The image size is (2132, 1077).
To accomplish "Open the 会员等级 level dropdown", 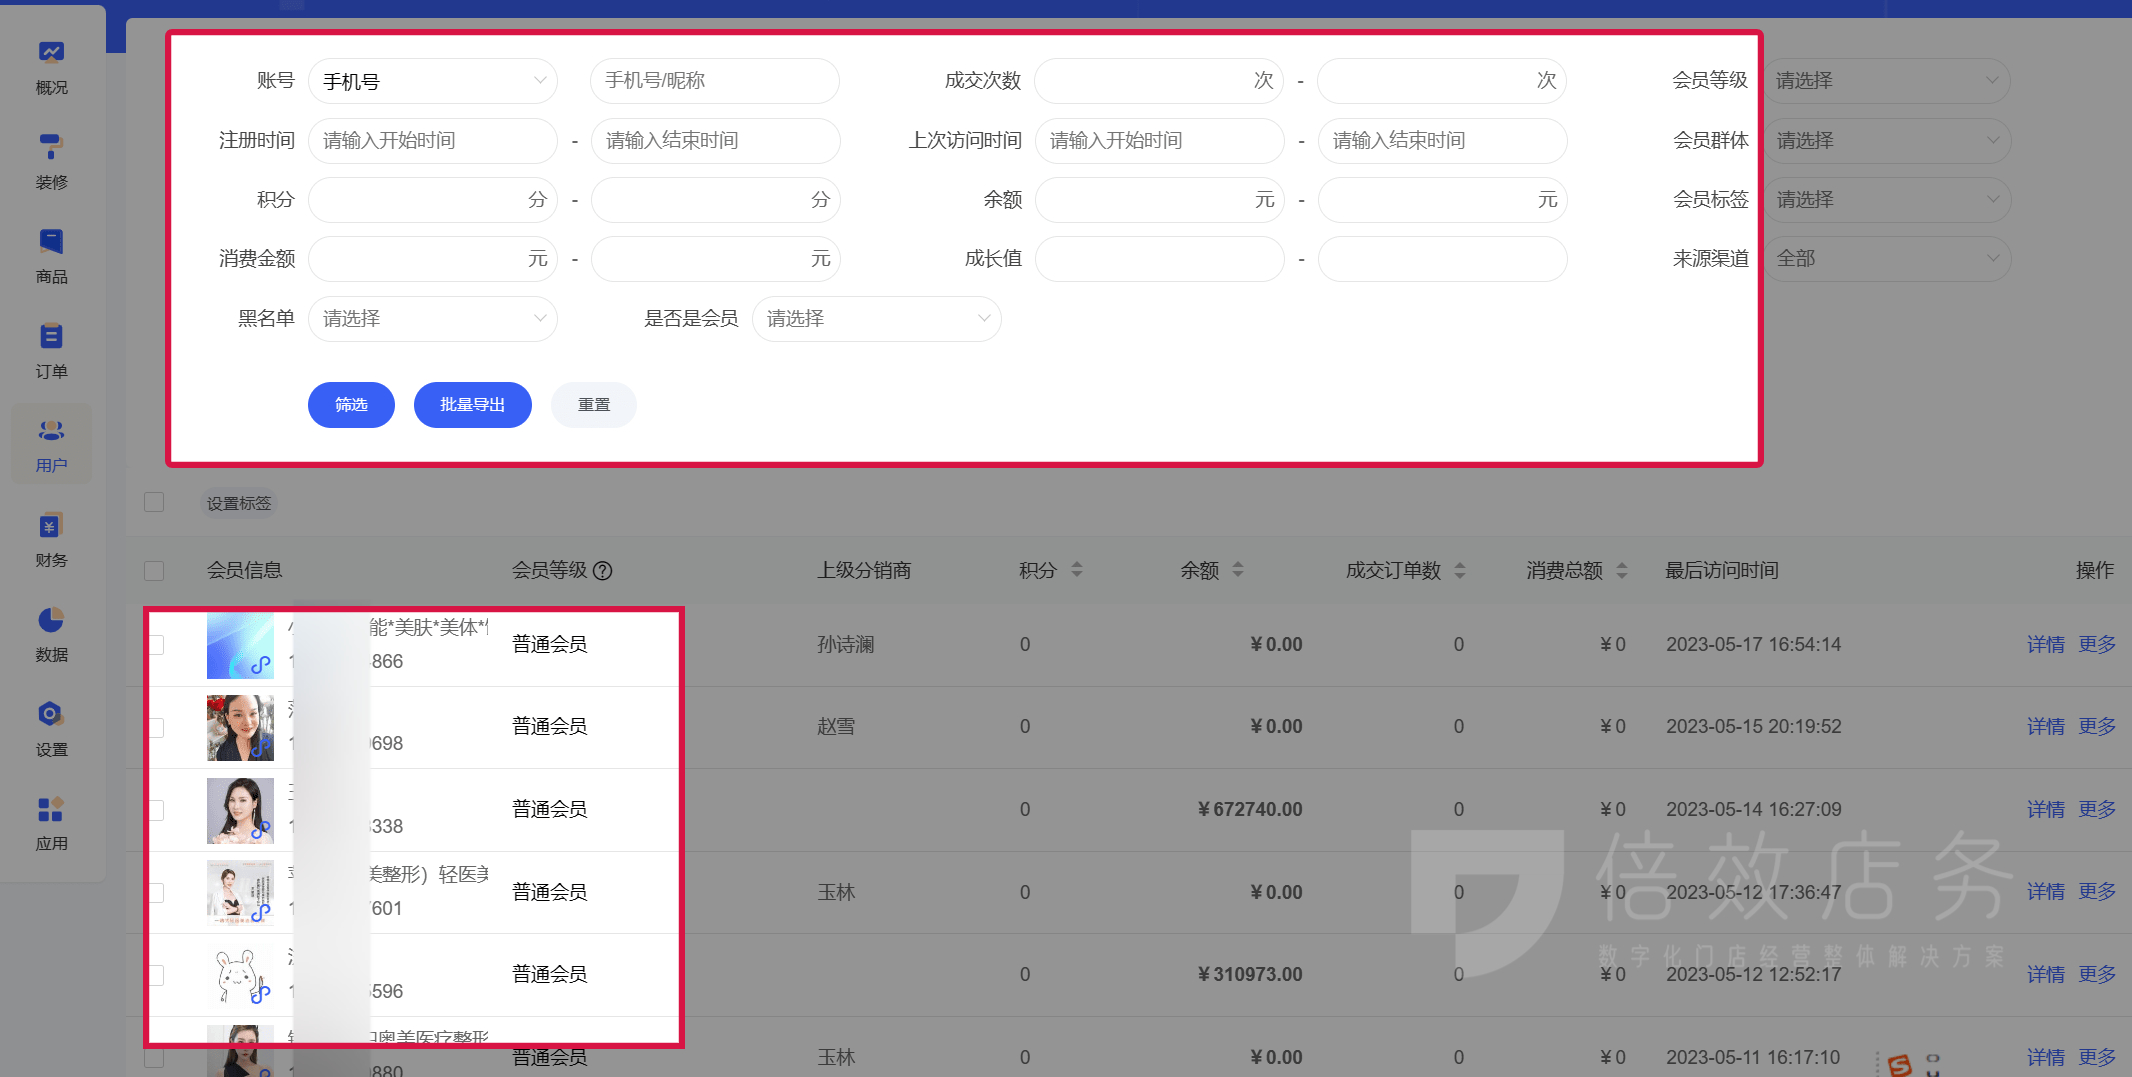I will [1886, 81].
